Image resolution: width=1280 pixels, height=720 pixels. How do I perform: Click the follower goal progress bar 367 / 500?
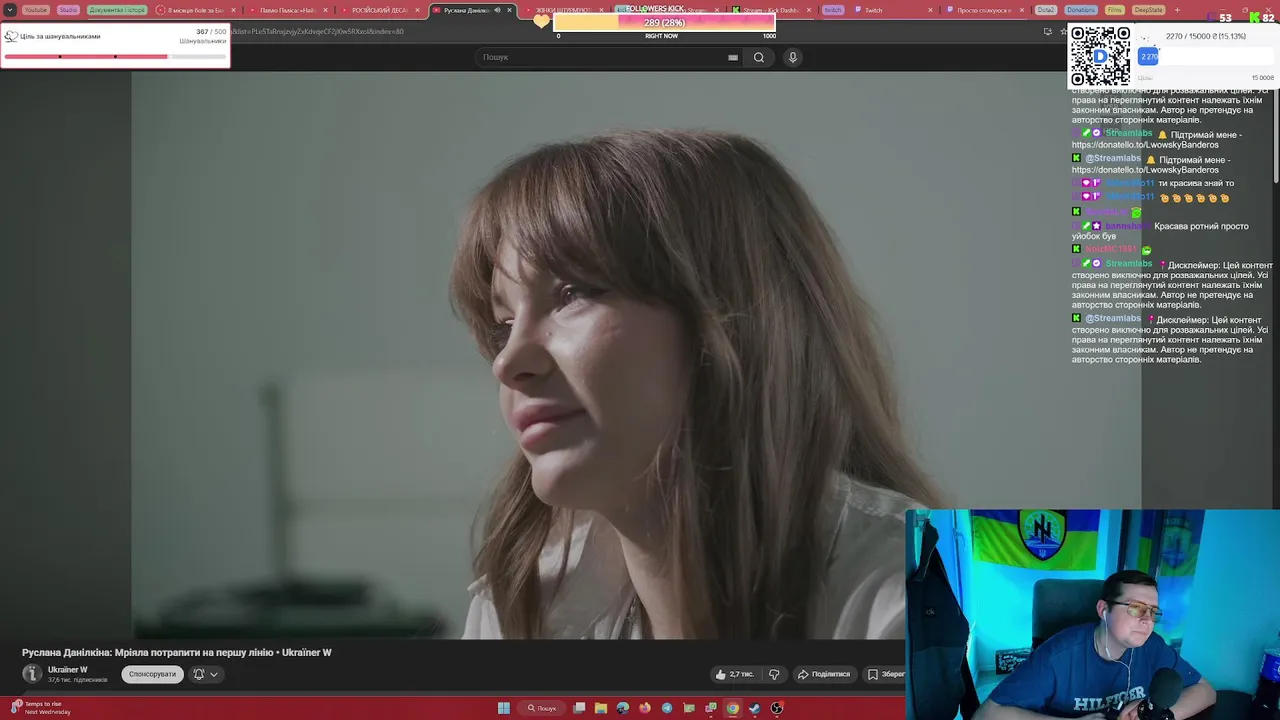(x=115, y=56)
